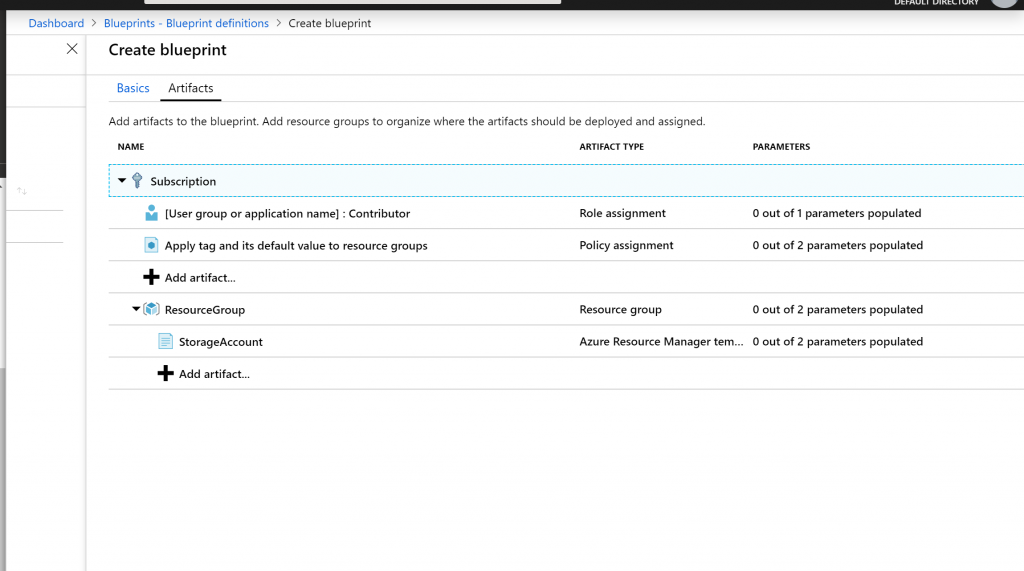Switch to the Basics tab
The width and height of the screenshot is (1024, 571).
[x=133, y=88]
